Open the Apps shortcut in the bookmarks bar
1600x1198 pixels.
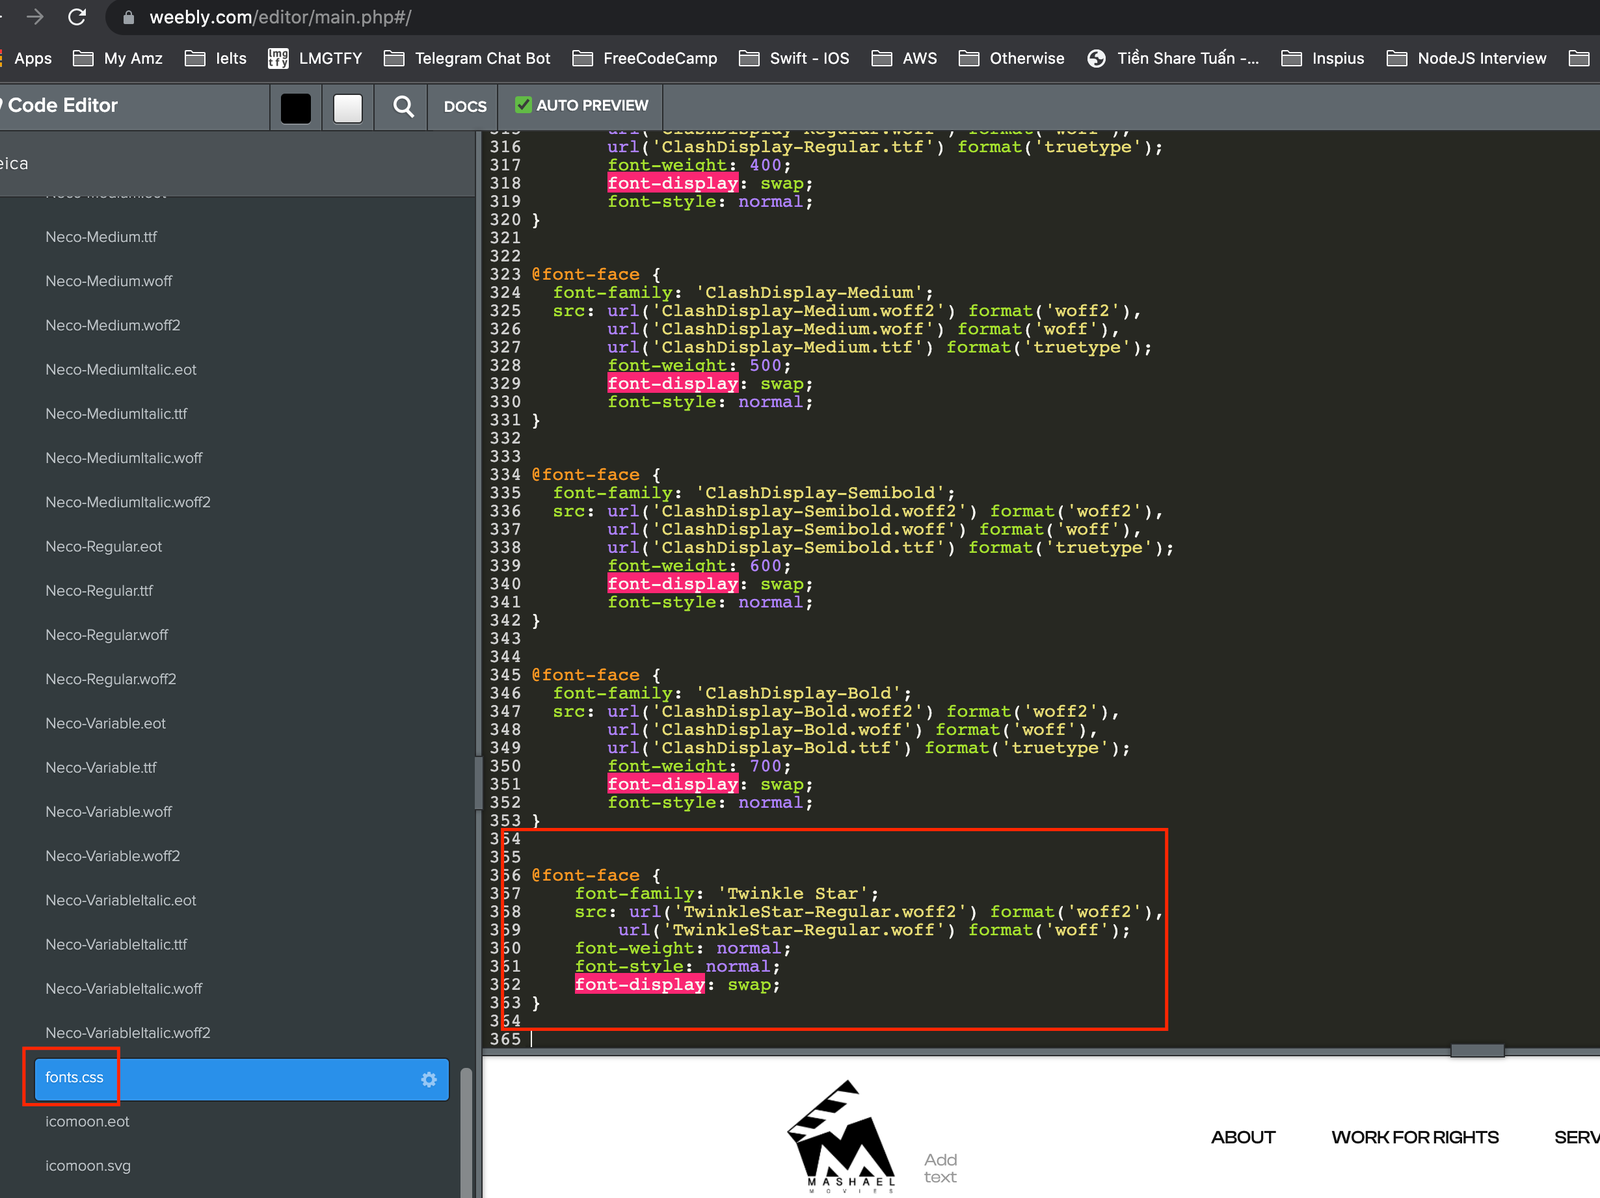coord(31,58)
